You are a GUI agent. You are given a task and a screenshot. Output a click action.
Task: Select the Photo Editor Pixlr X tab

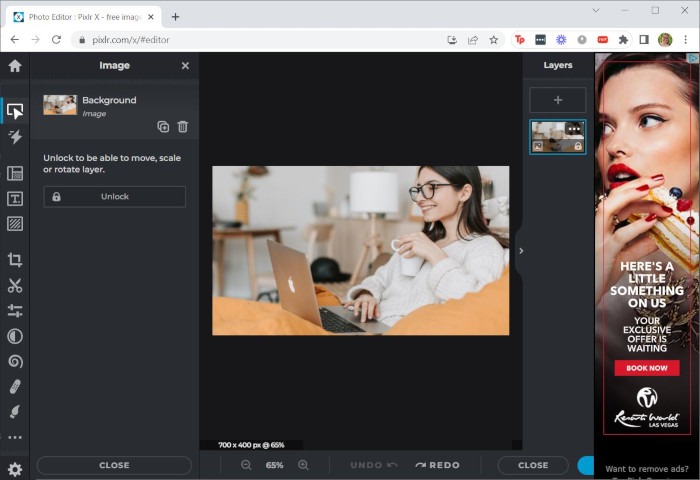[x=83, y=17]
